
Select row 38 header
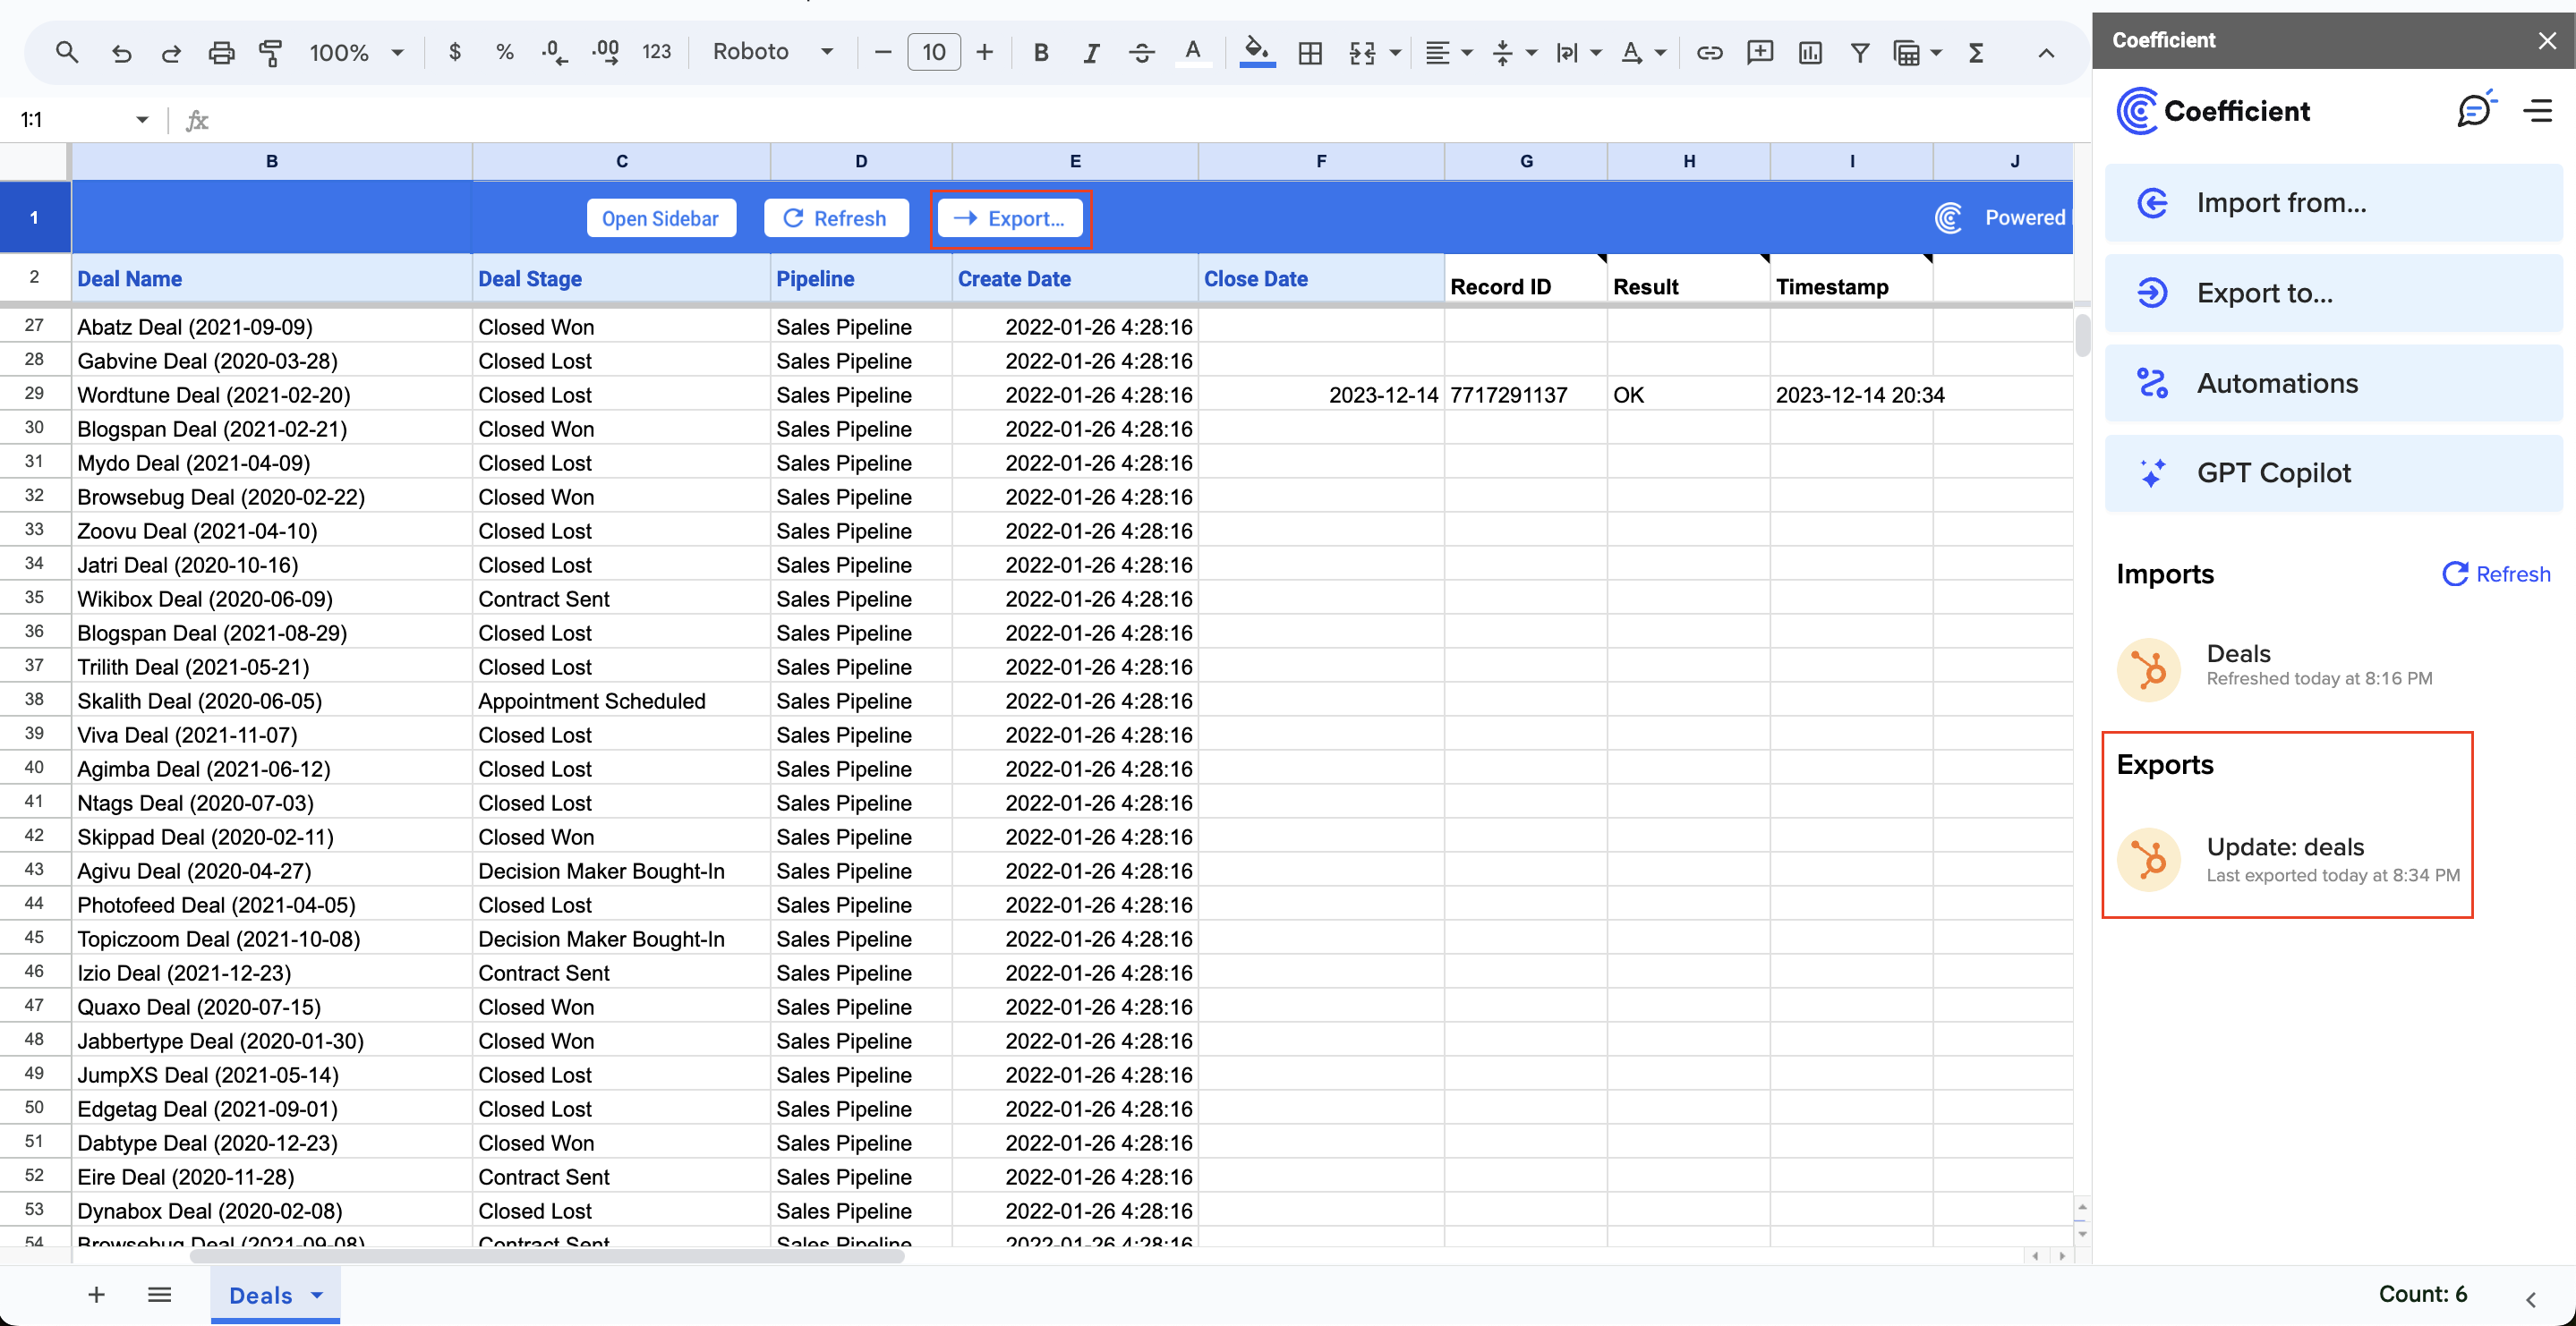pos(35,700)
